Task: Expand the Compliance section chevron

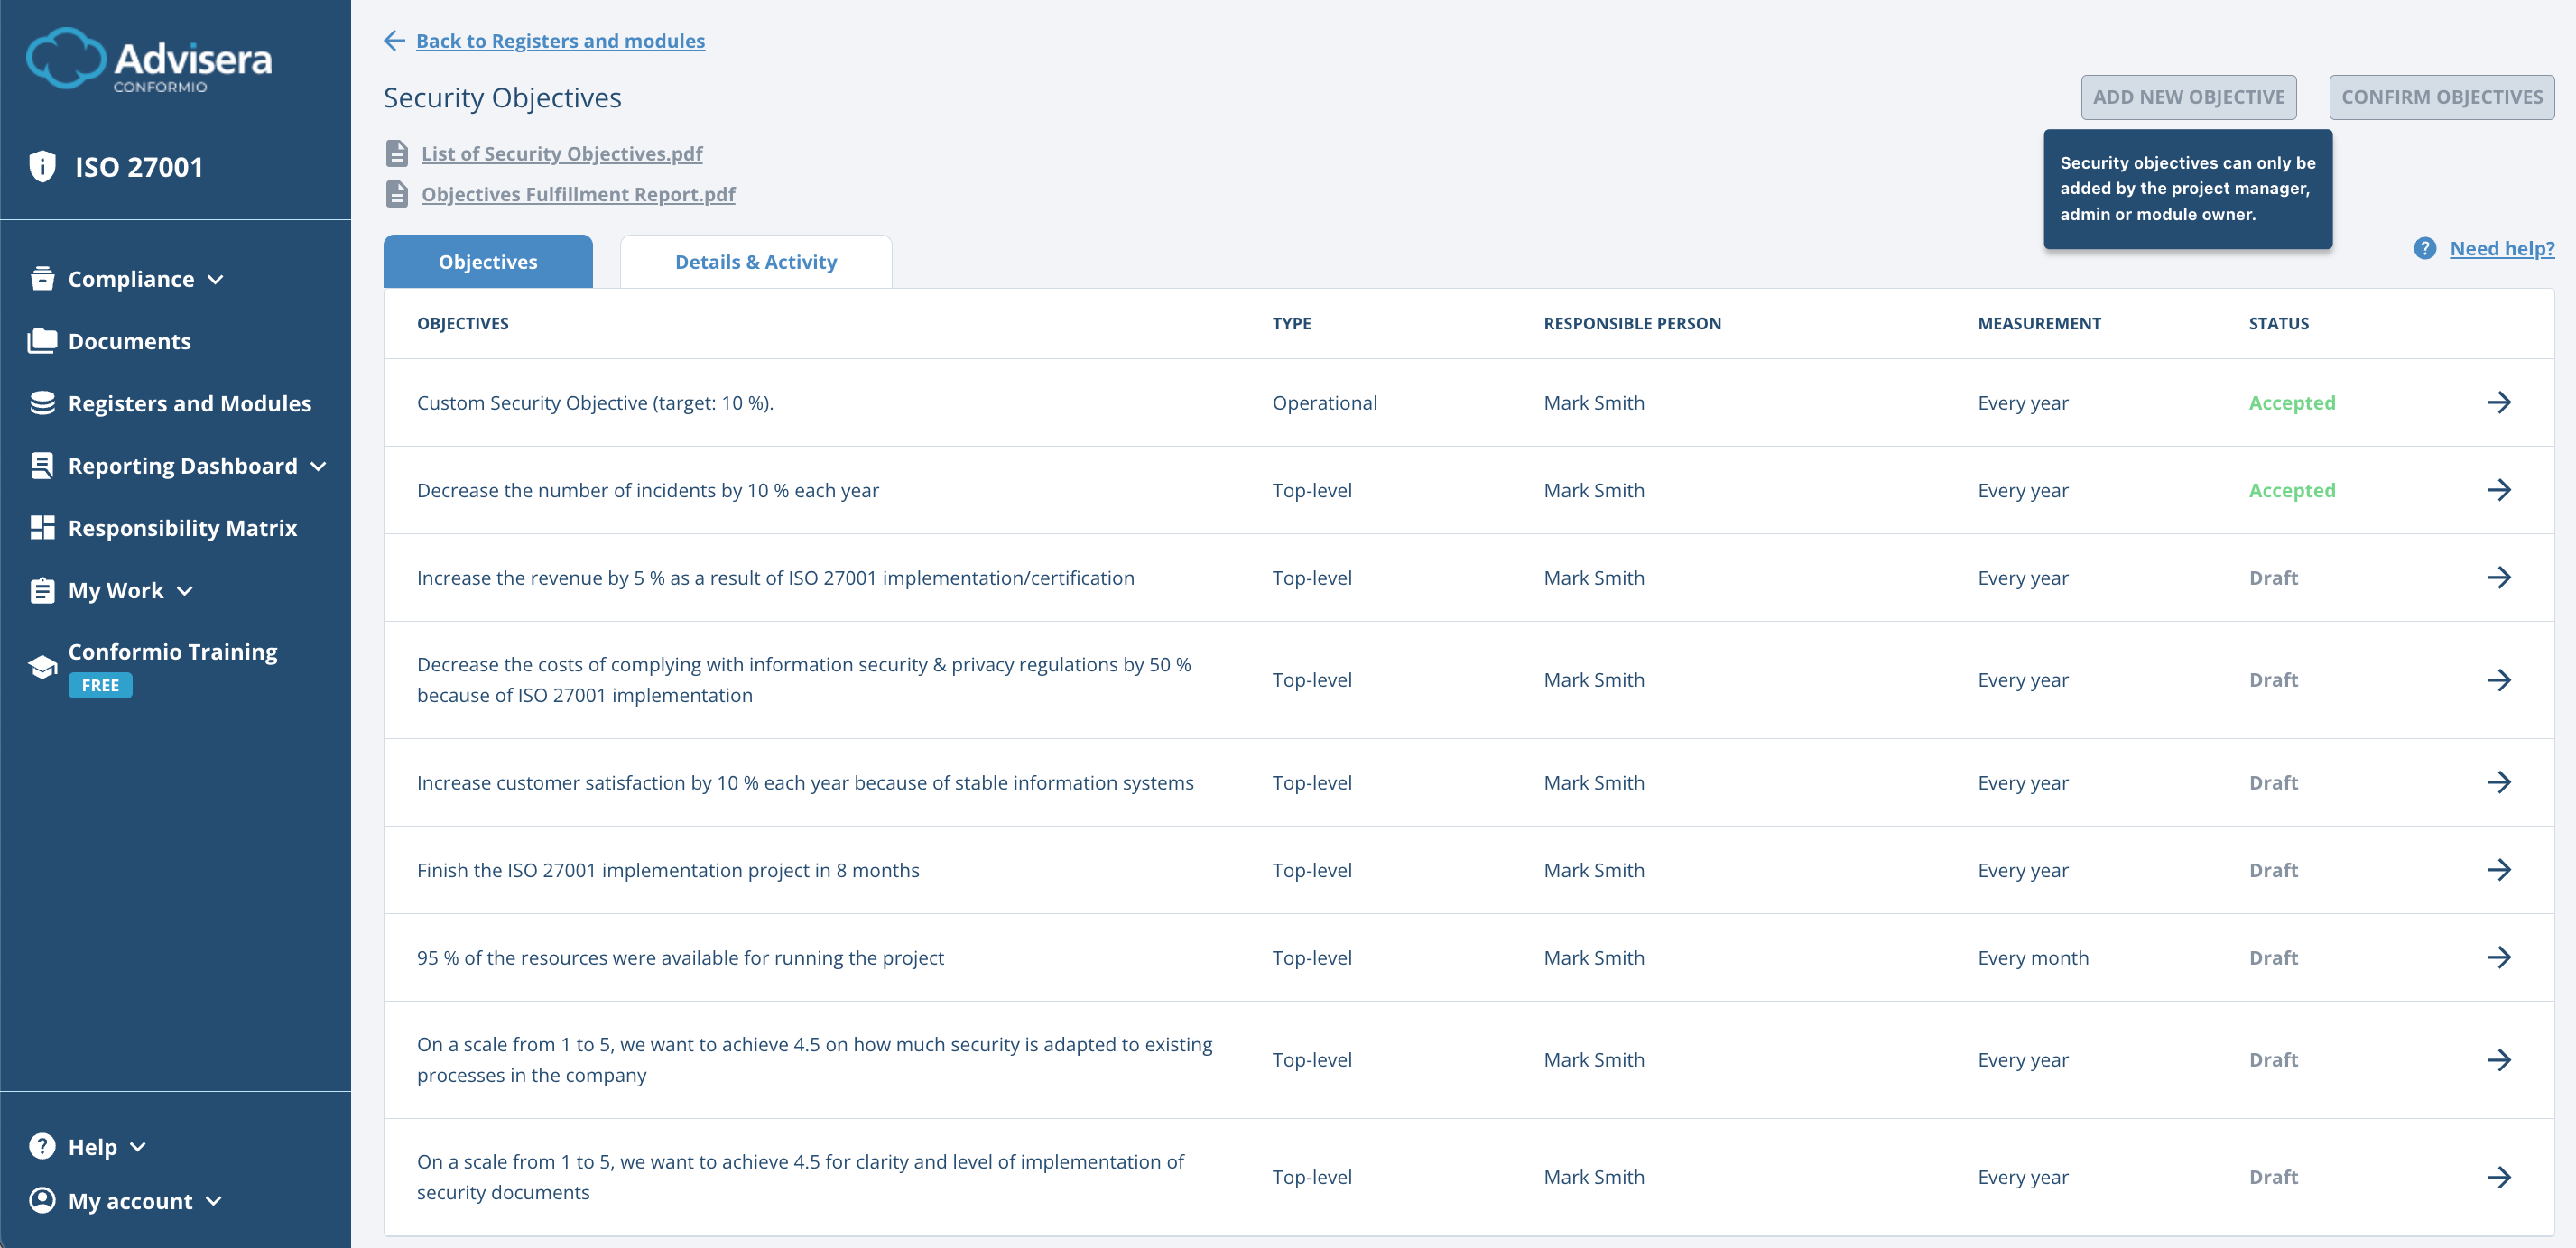Action: 216,280
